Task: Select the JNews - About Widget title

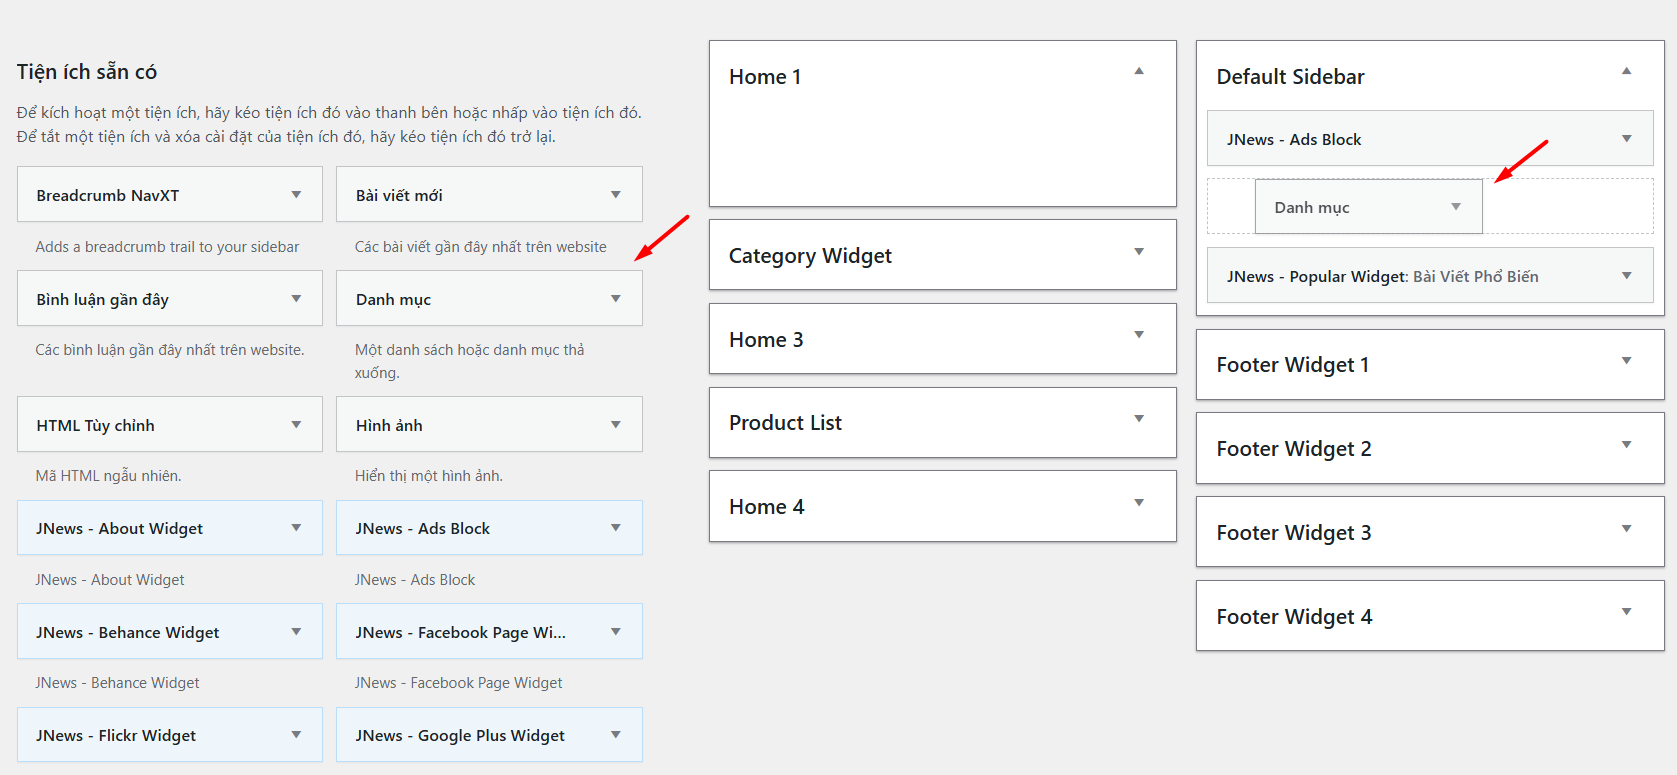Action: click(120, 529)
